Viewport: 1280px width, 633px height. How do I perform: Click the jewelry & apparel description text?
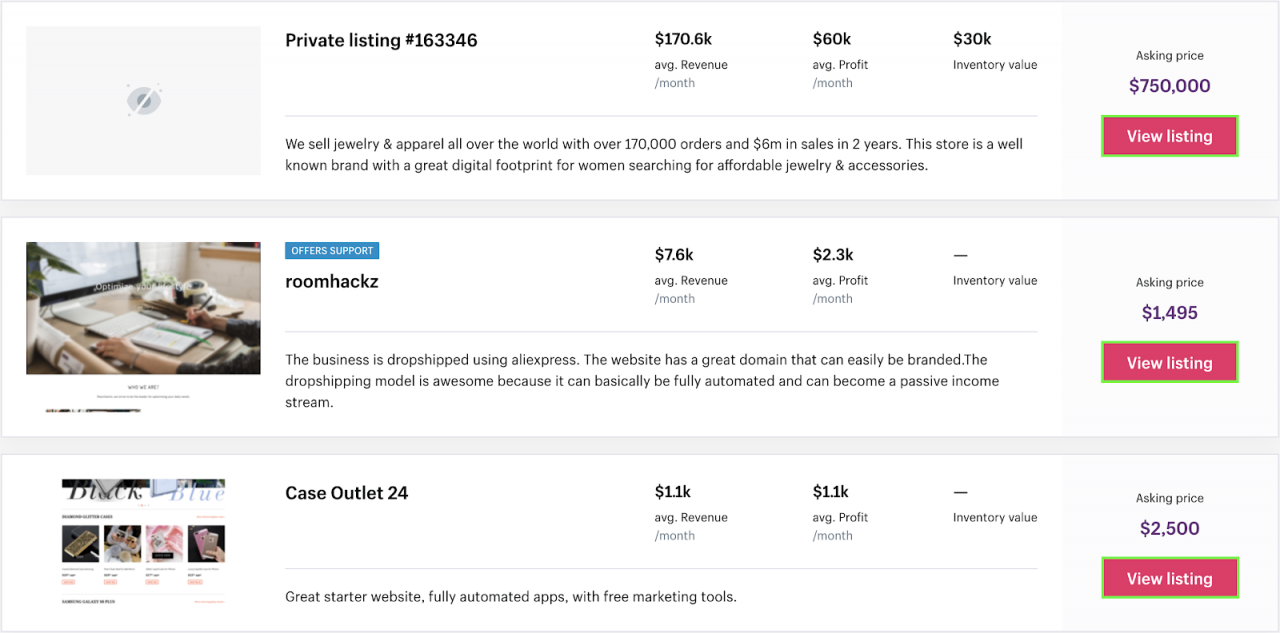click(x=654, y=155)
